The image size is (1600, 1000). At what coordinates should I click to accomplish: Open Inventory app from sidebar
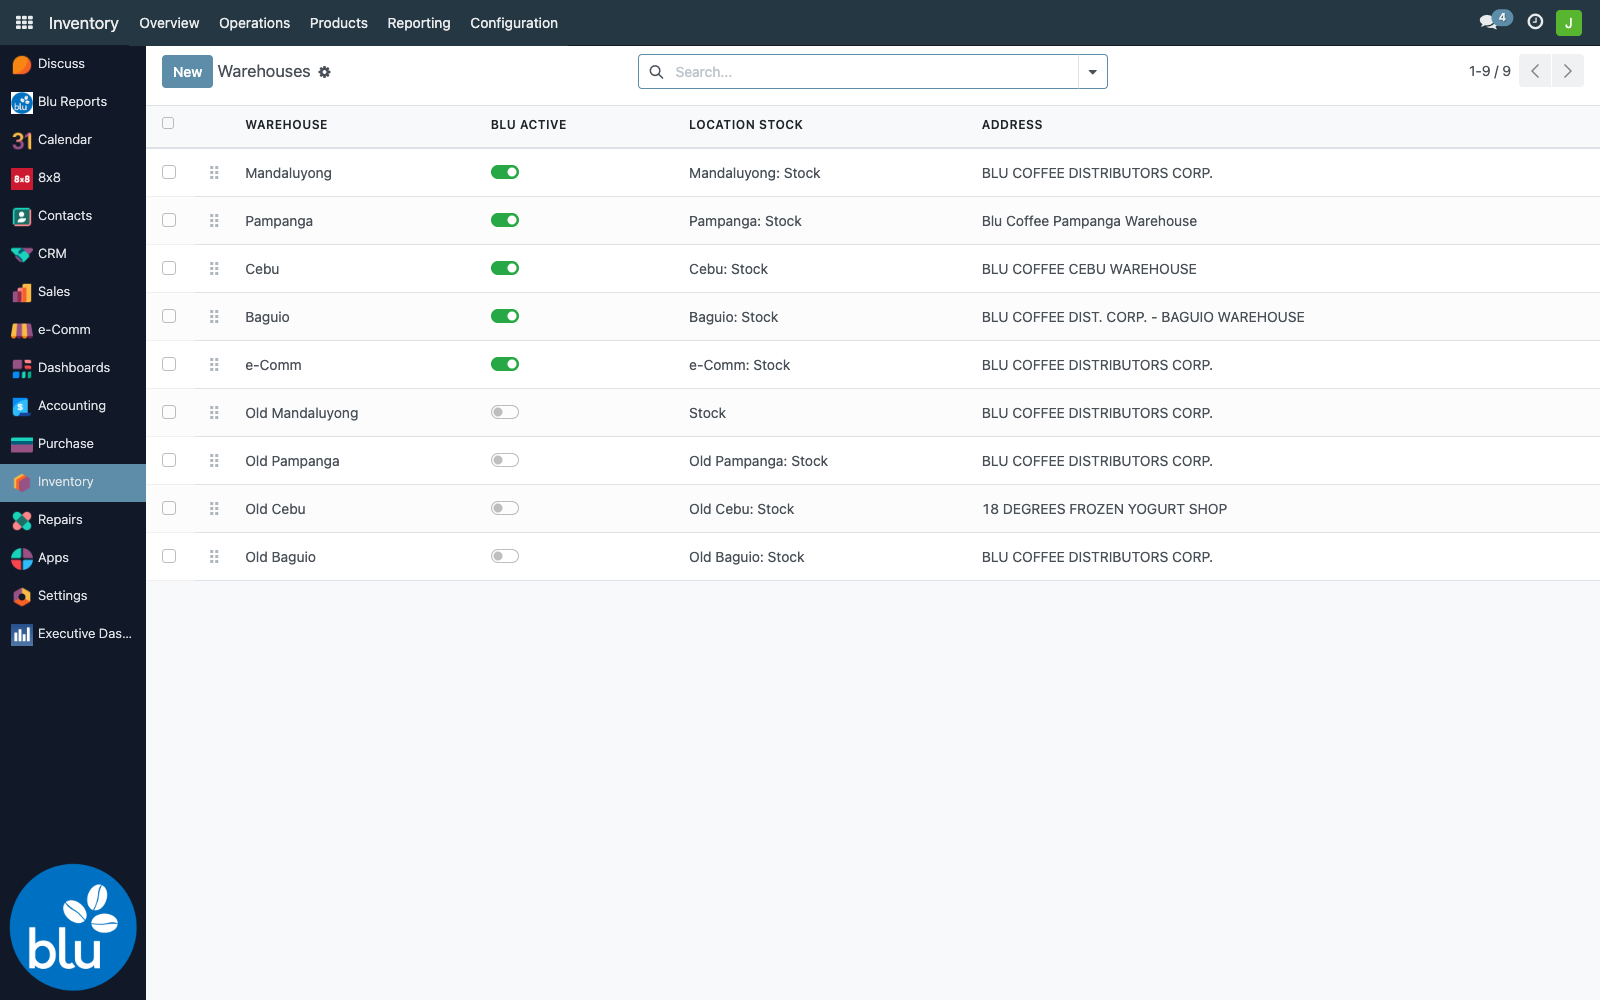tap(73, 482)
